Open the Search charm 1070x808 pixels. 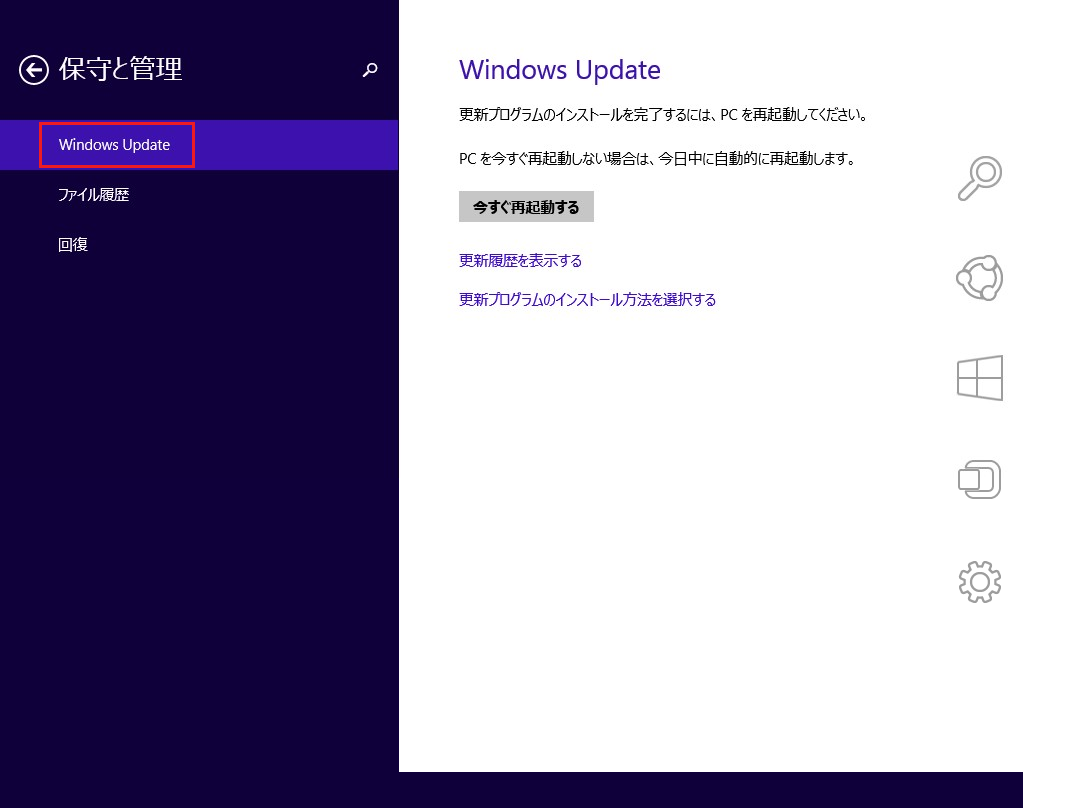[x=979, y=178]
